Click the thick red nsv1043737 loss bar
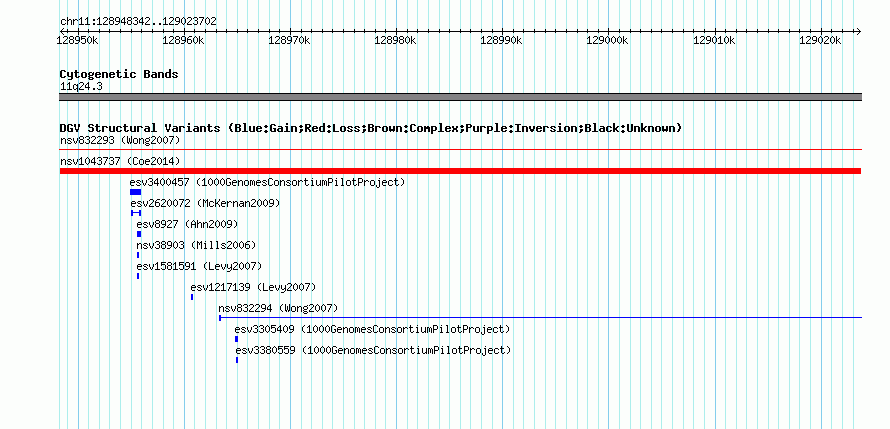This screenshot has width=890, height=429. (x=460, y=171)
